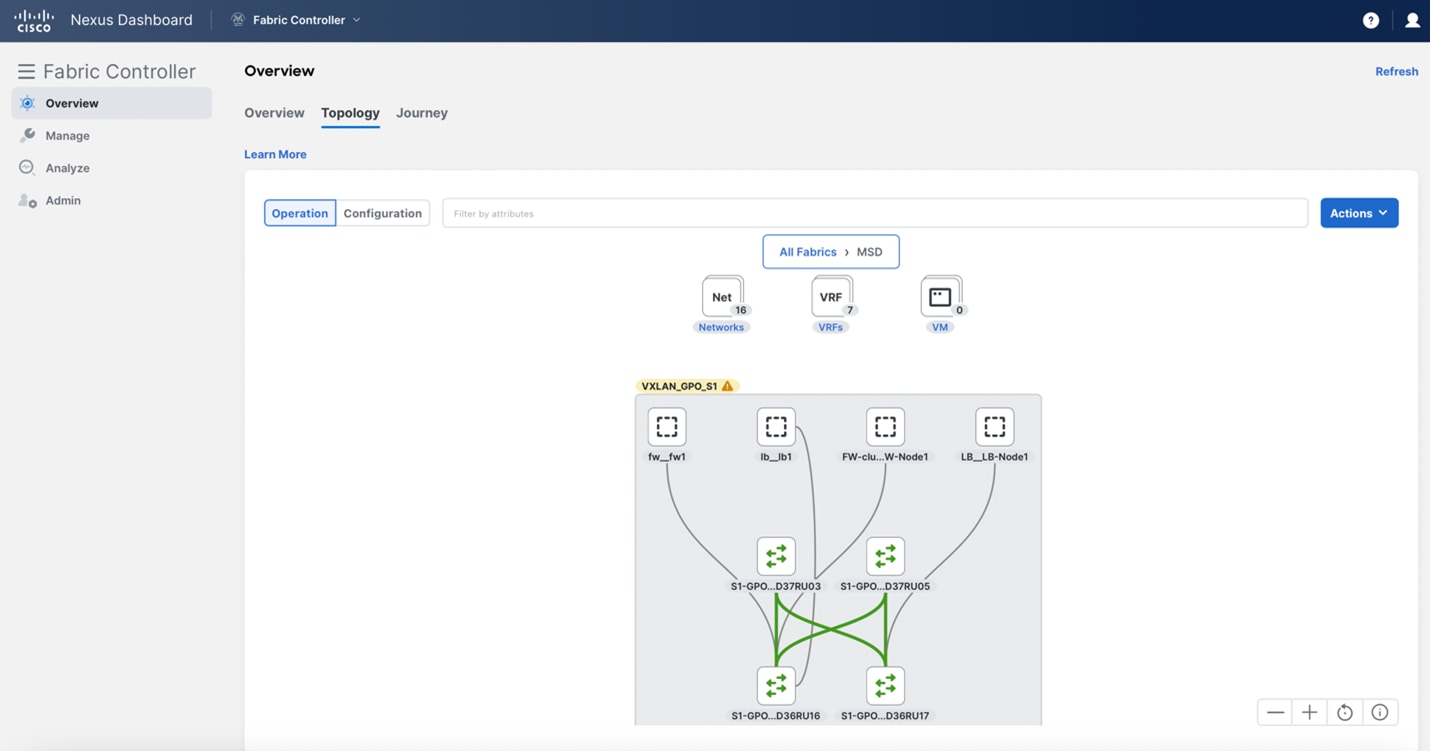Select the lb__lb1 node icon
Screen dimensions: 1430x751
click(776, 427)
